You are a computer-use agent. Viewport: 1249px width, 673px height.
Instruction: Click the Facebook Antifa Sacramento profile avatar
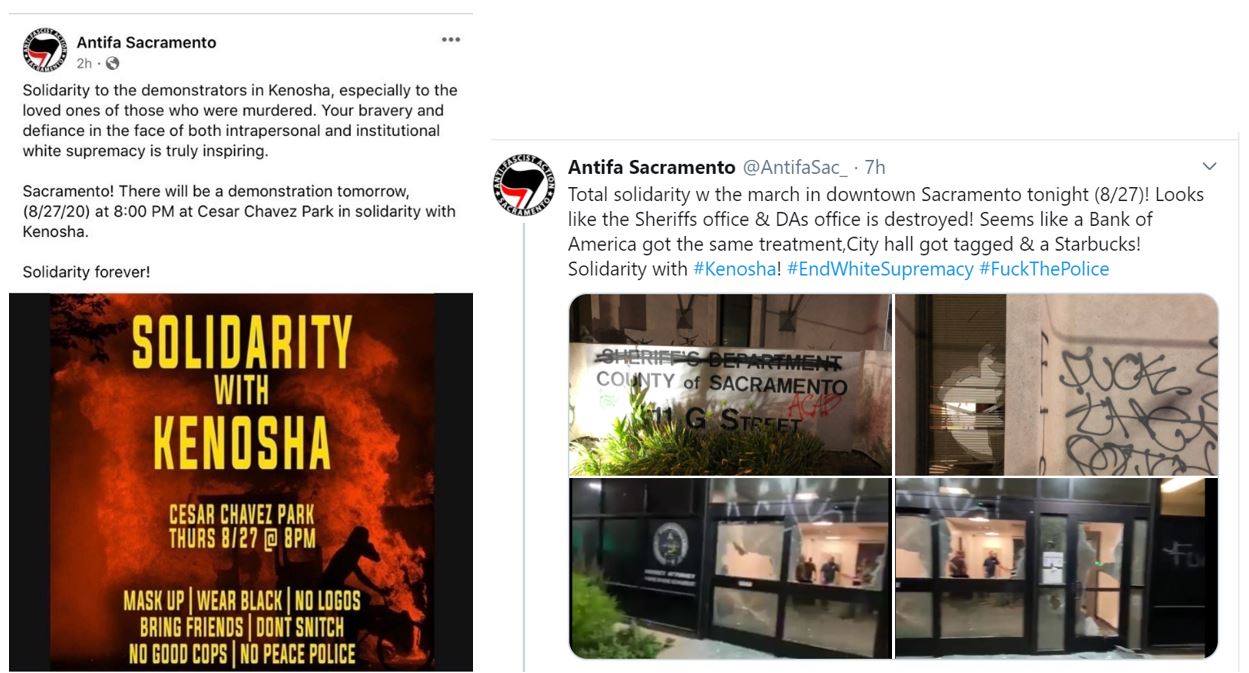[44, 51]
